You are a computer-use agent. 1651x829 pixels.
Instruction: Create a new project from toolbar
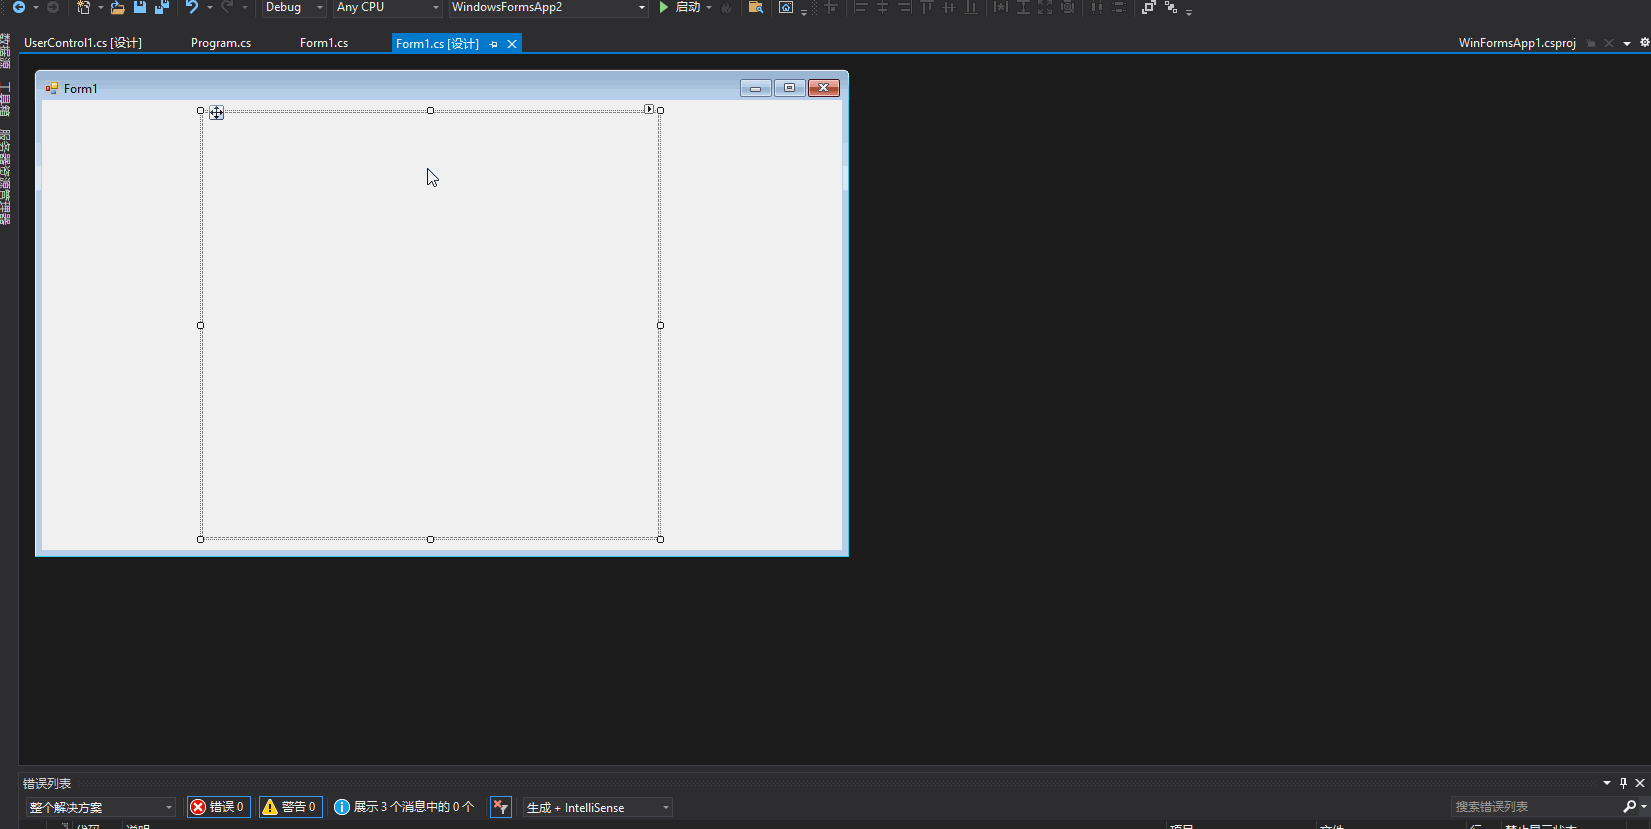point(84,7)
